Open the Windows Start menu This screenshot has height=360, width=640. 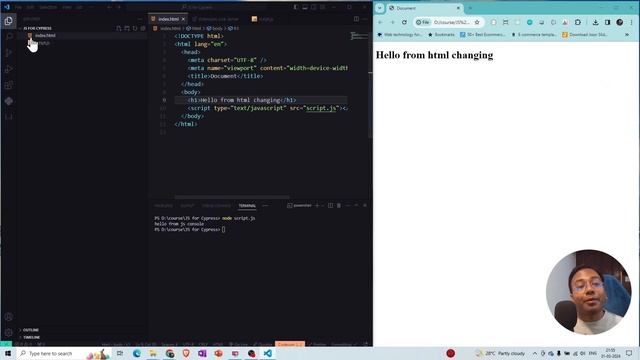point(8,353)
